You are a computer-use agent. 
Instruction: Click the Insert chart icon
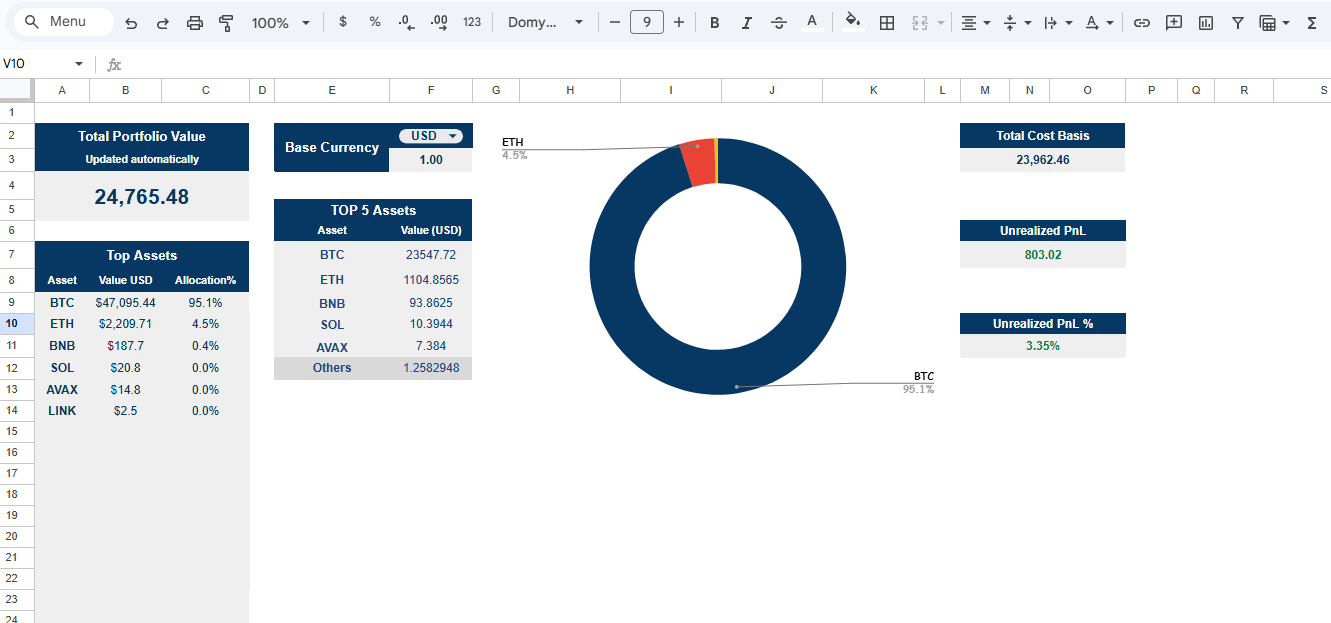coord(1205,21)
